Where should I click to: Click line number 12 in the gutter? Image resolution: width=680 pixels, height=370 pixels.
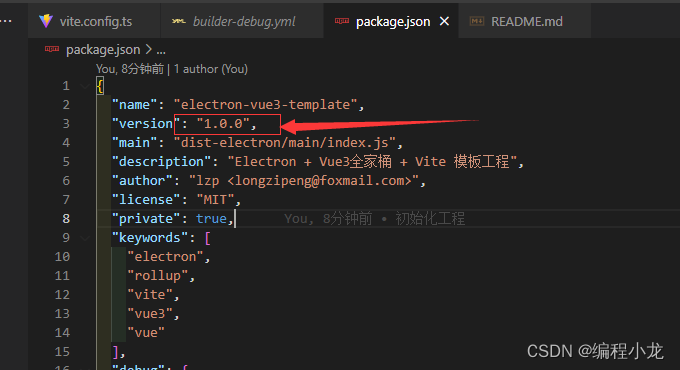pos(62,295)
